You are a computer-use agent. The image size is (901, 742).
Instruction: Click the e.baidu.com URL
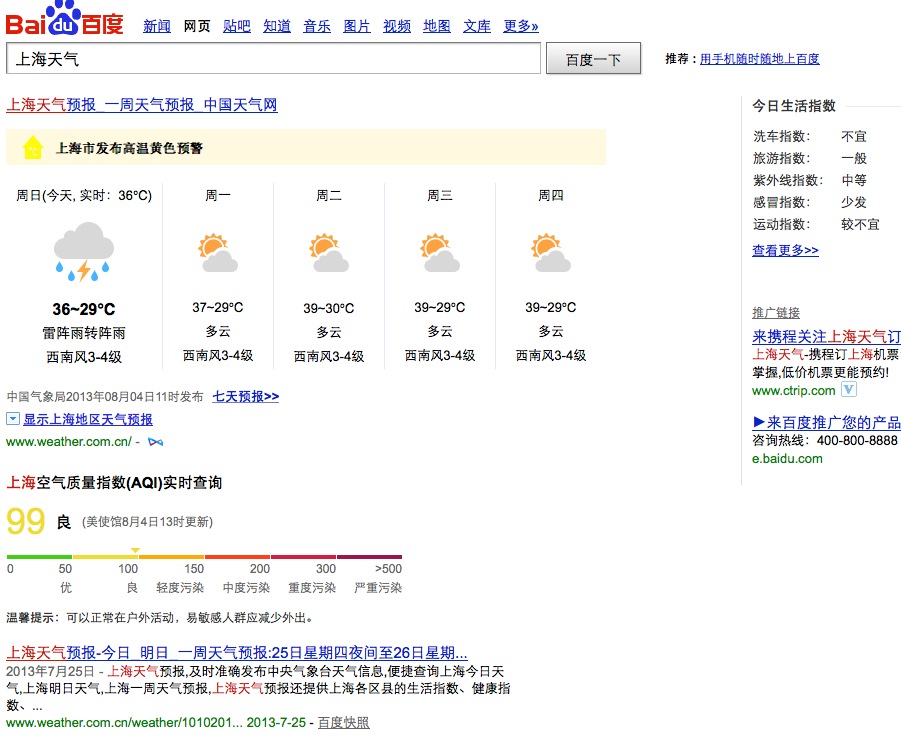[x=787, y=459]
